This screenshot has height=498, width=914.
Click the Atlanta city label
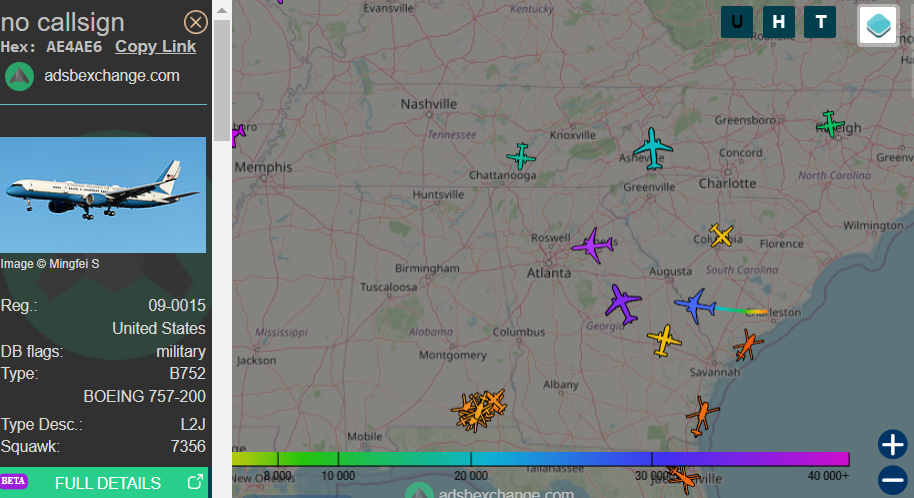coord(549,273)
